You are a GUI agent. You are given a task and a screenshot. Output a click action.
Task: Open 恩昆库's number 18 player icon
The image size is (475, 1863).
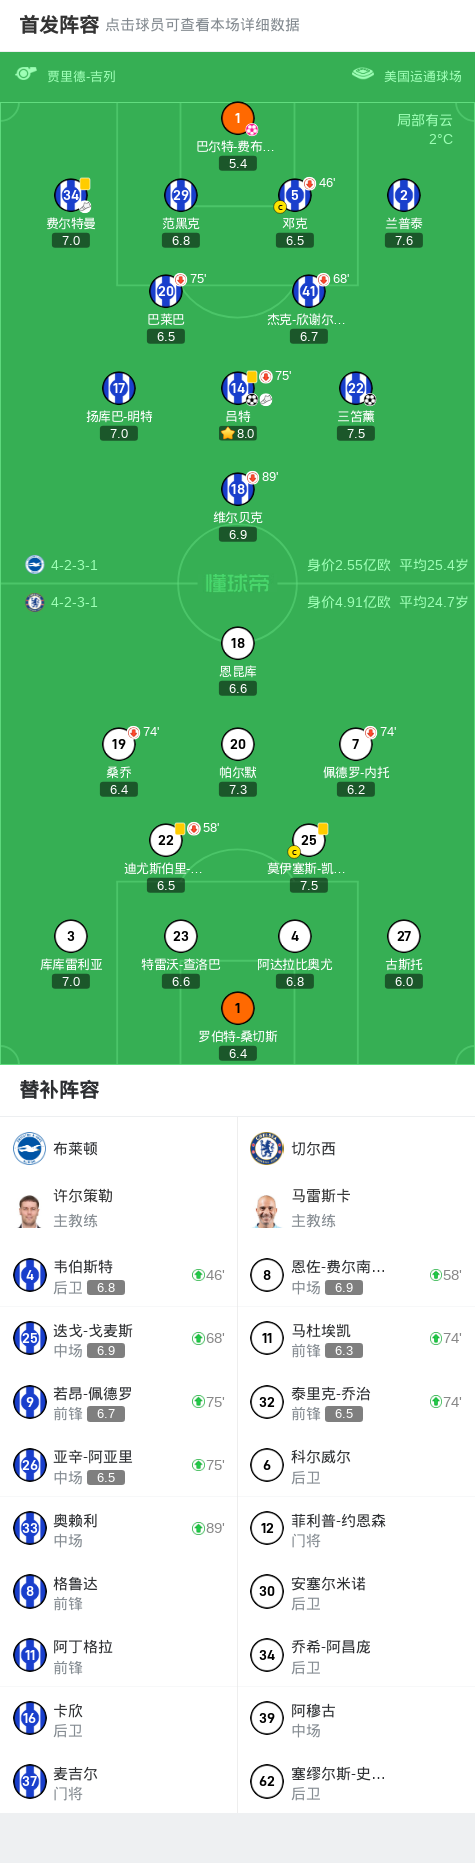[x=238, y=643]
